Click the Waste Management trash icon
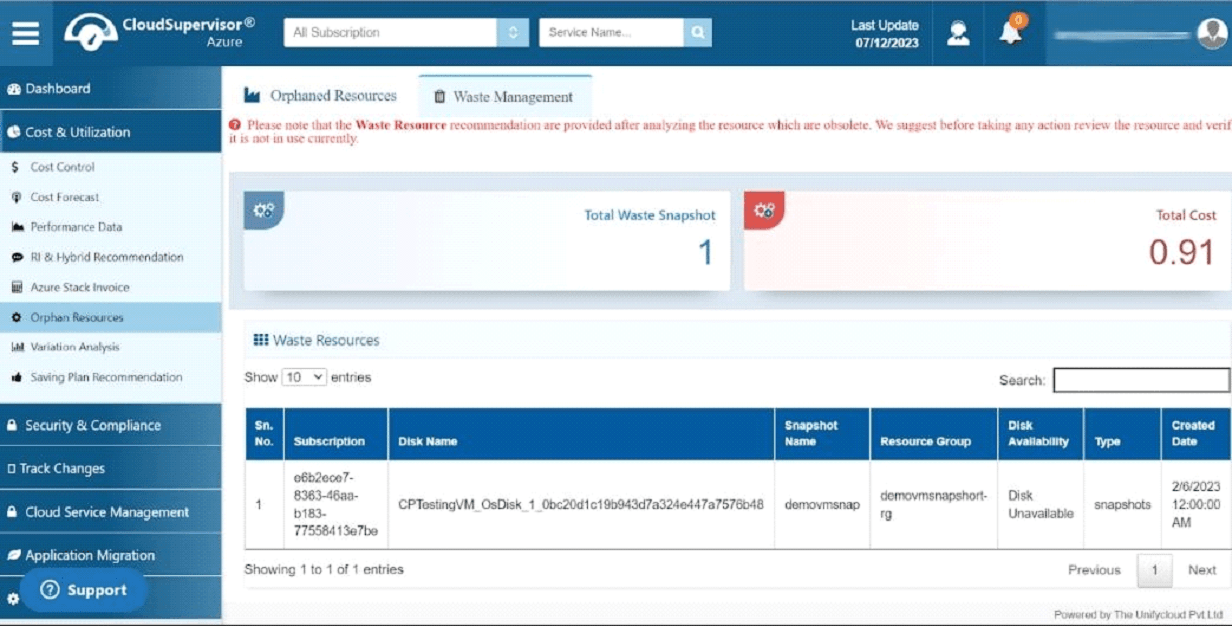The image size is (1232, 626). coord(439,97)
